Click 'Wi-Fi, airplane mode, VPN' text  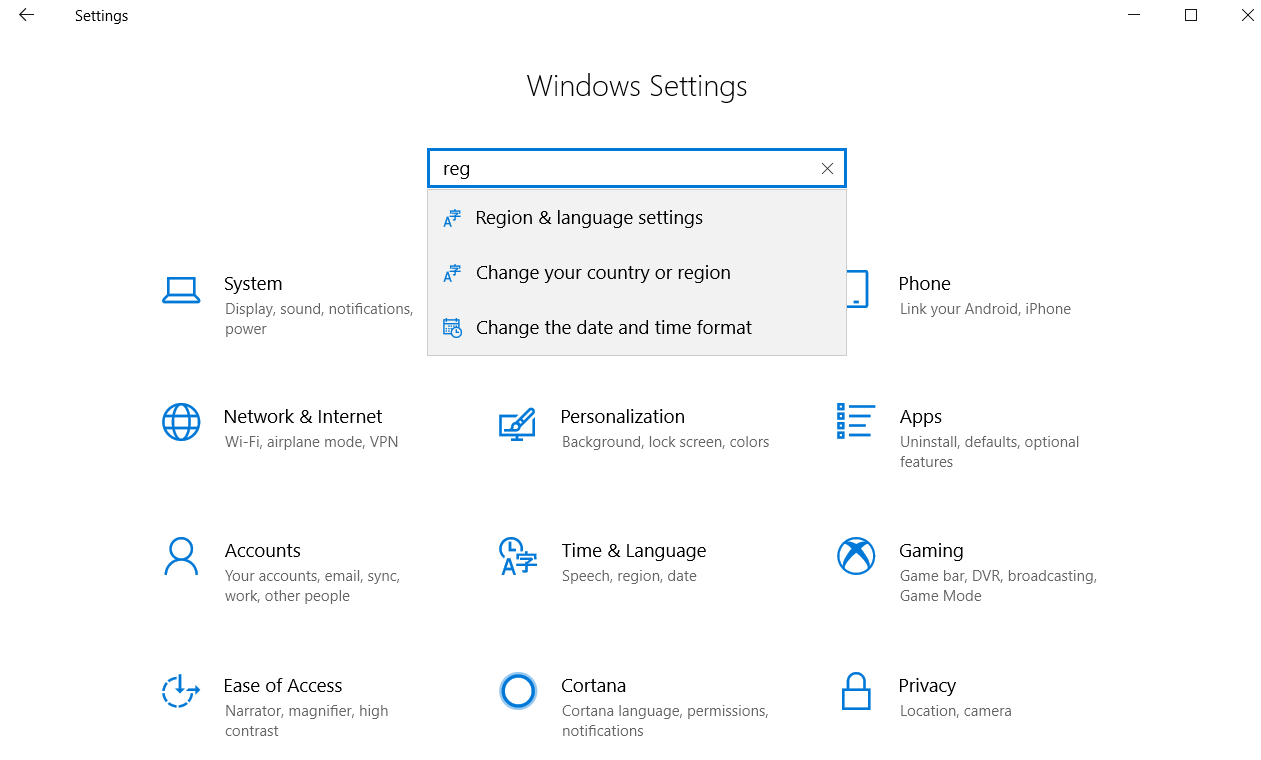pyautogui.click(x=311, y=442)
